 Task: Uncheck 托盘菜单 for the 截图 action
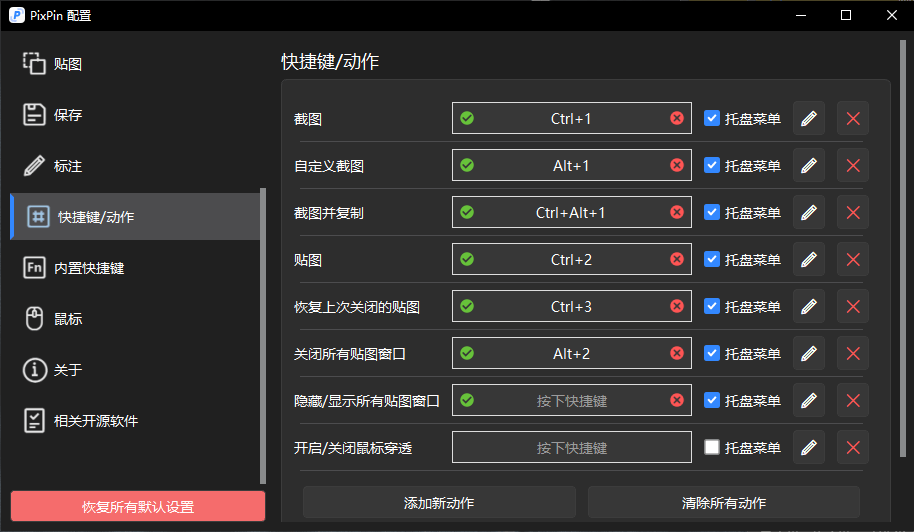pos(712,118)
